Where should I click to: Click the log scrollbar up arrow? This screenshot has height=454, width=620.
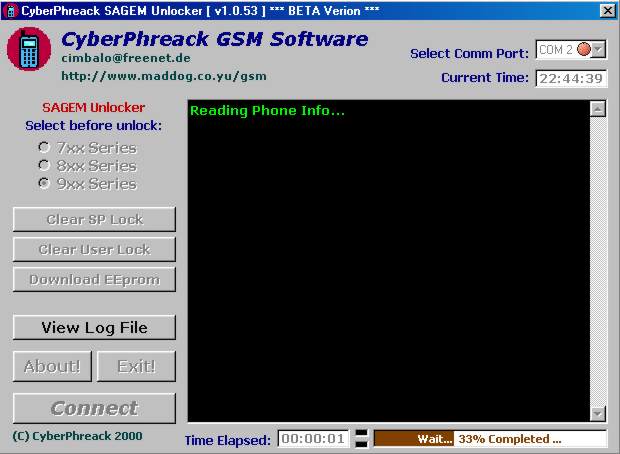coord(598,108)
